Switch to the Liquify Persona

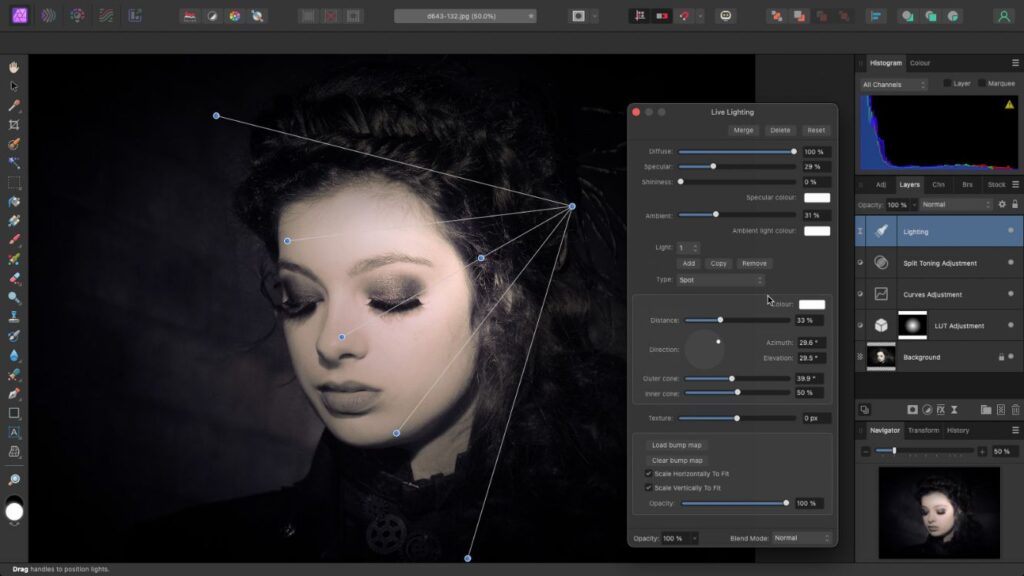(x=49, y=16)
